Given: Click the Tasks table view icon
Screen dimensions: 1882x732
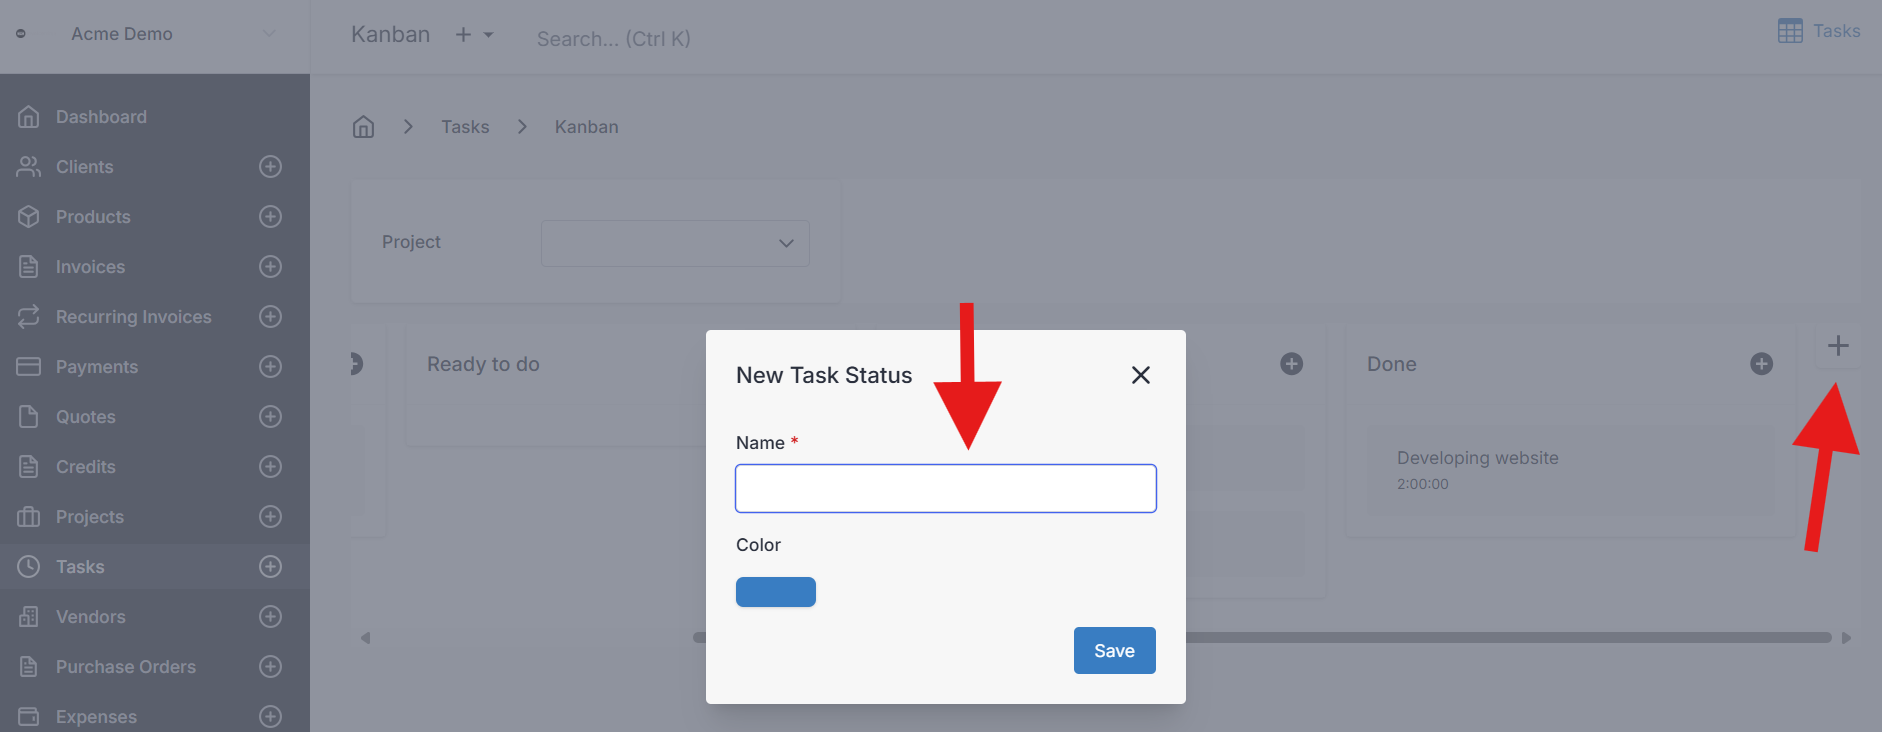Looking at the screenshot, I should coord(1790,31).
